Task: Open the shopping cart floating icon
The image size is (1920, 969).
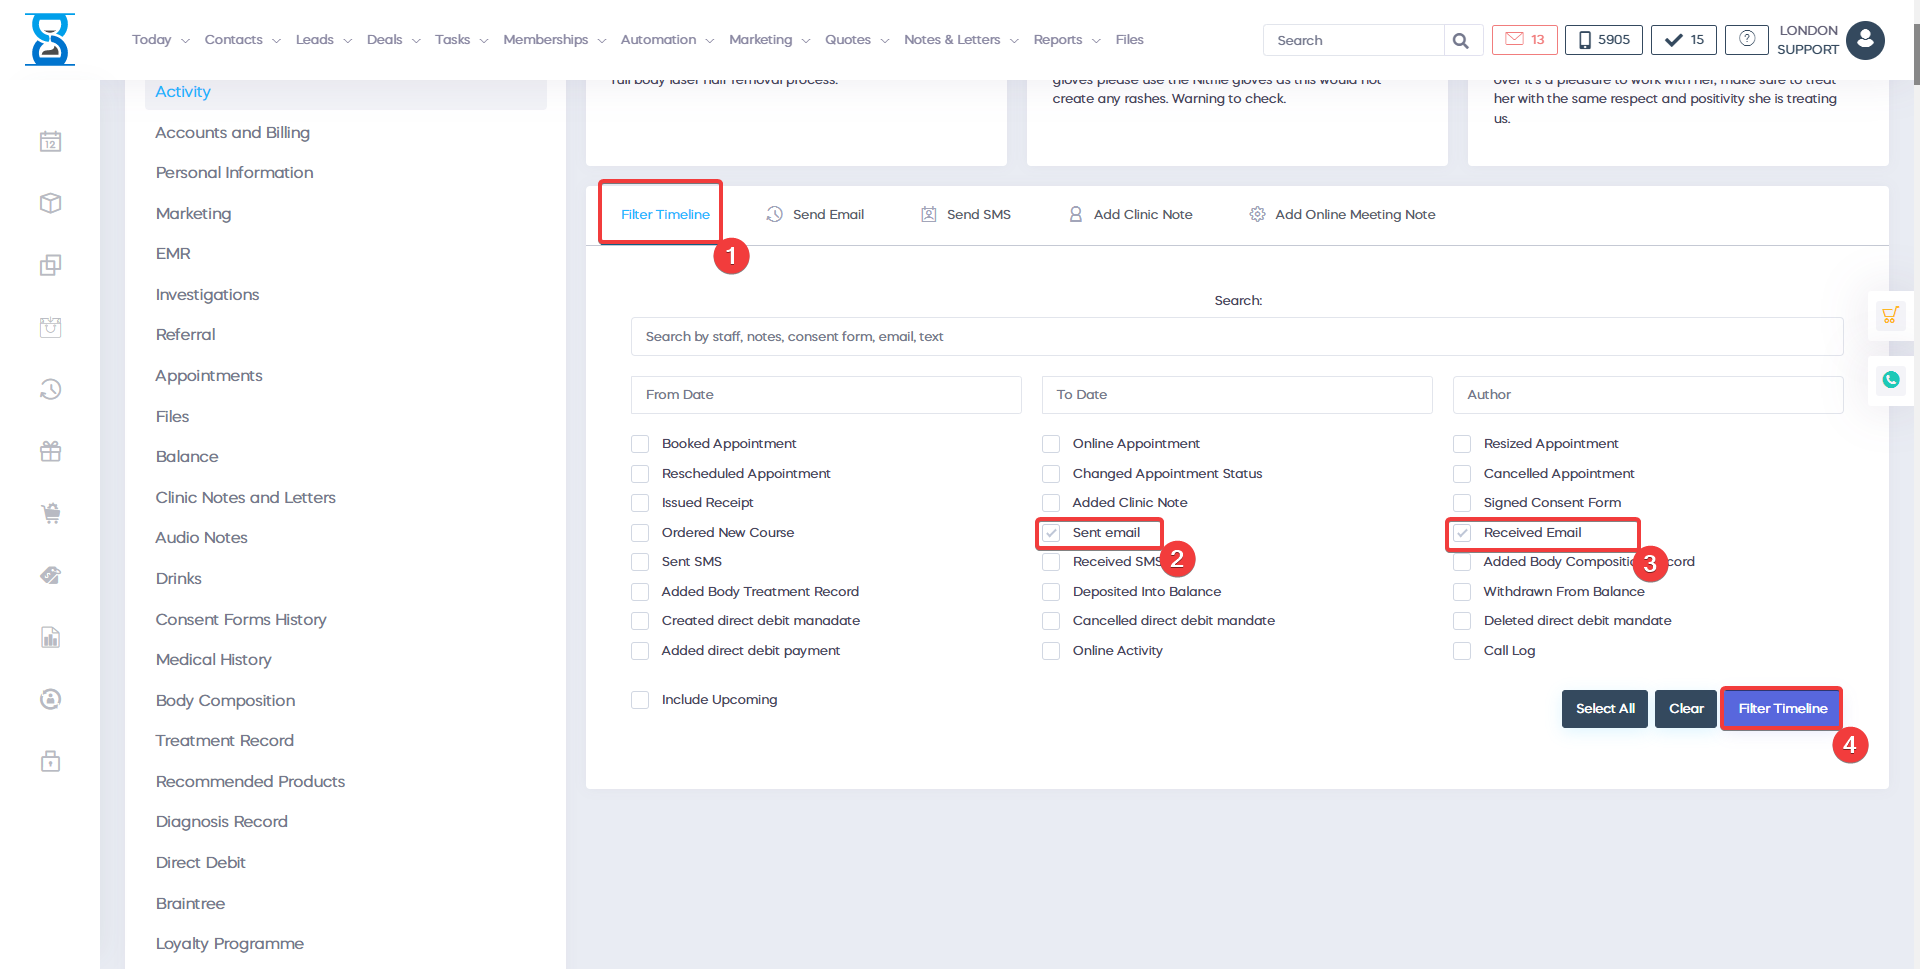Action: 1890,316
